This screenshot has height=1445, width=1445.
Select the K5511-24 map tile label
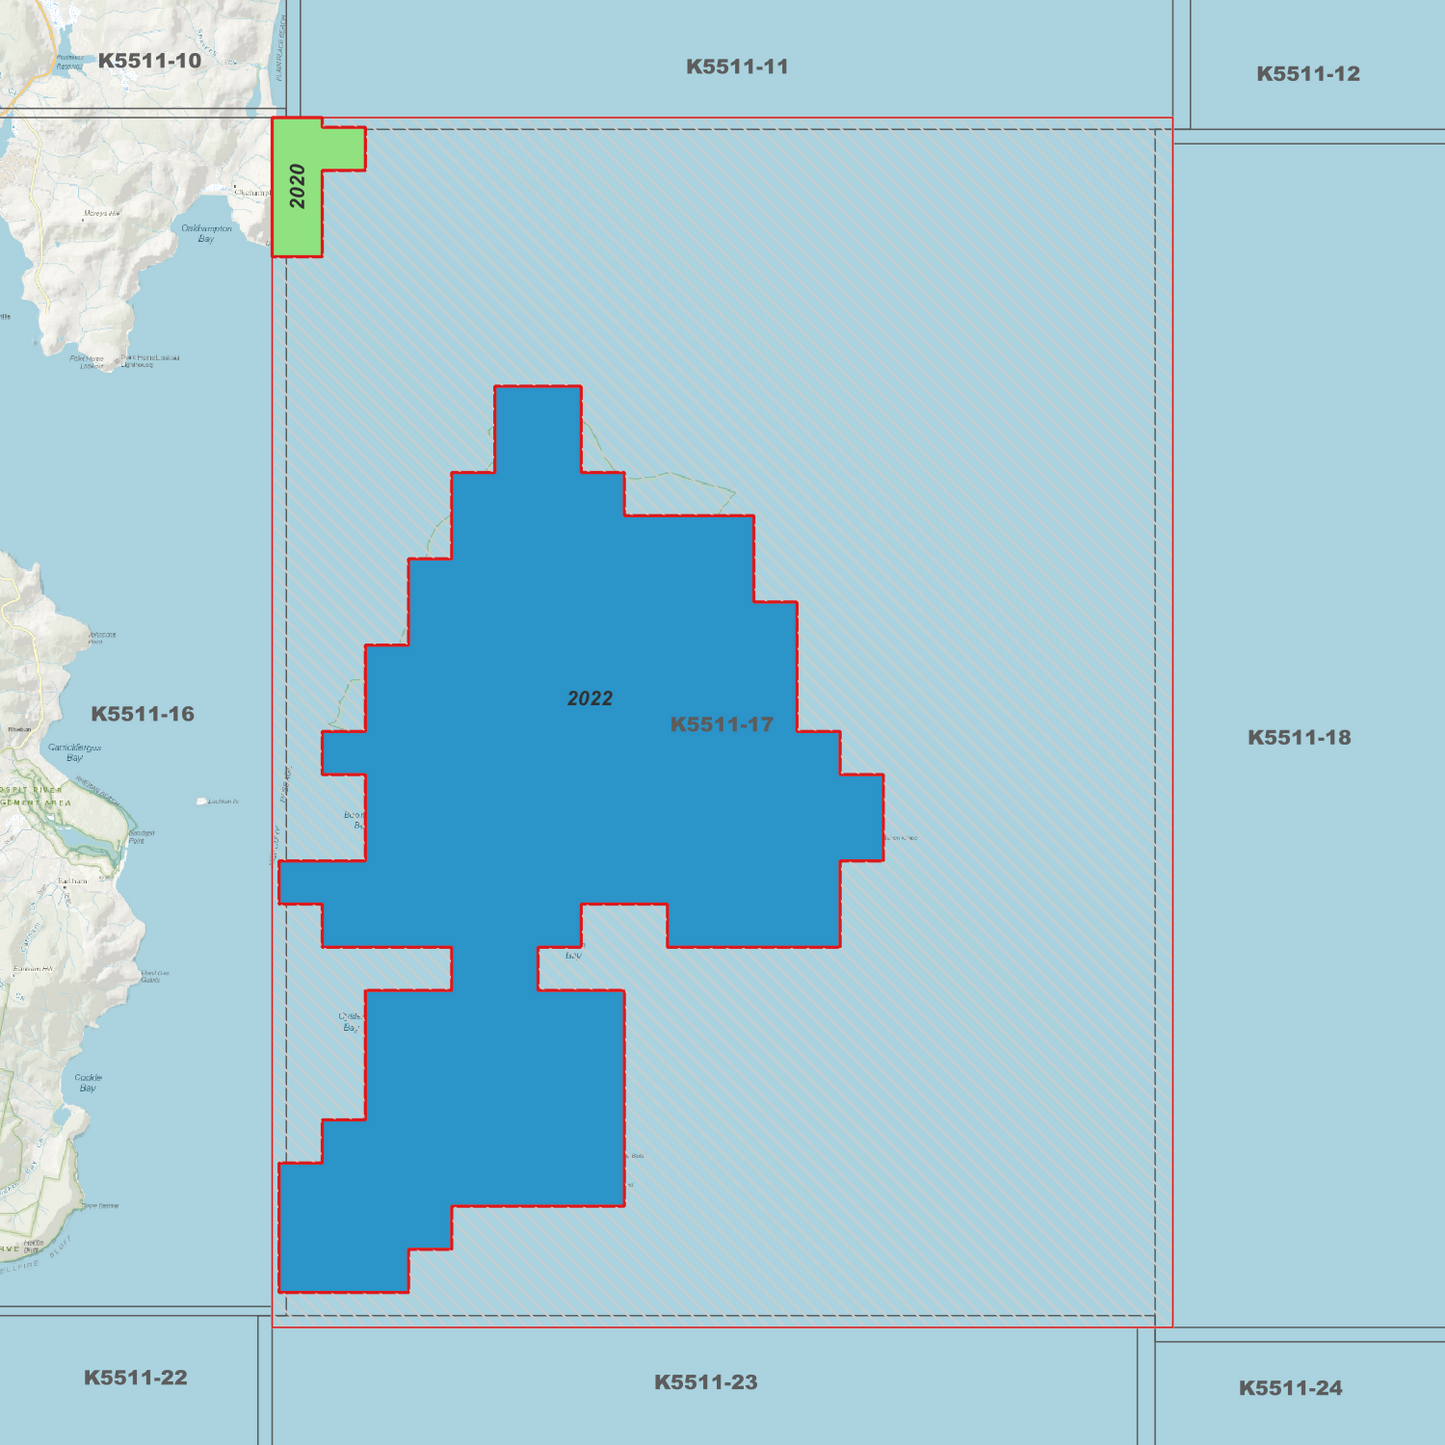click(x=1291, y=1388)
